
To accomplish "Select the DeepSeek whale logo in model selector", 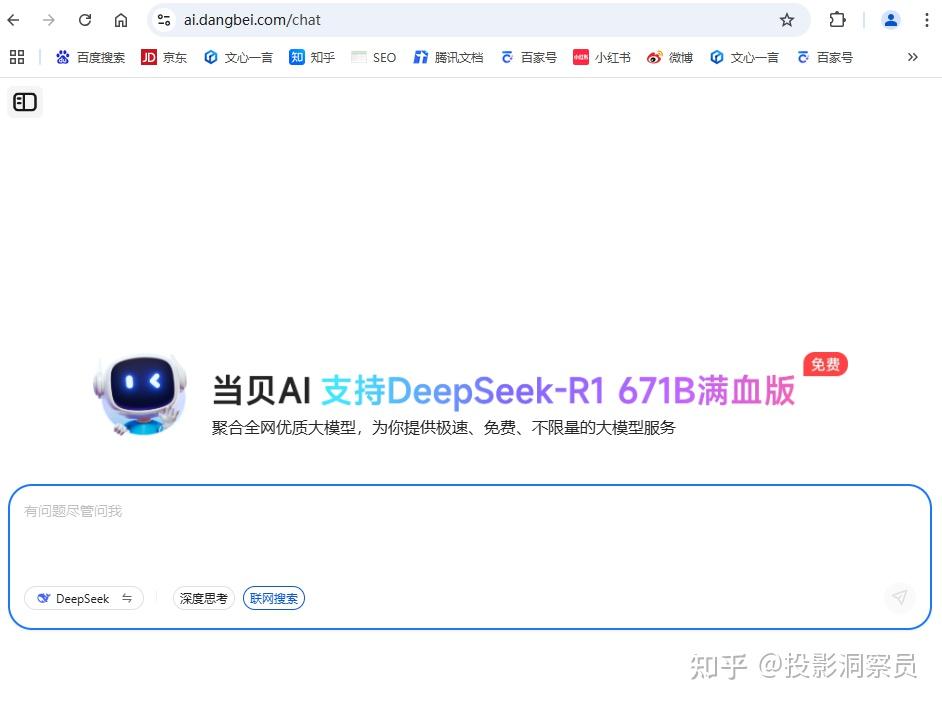I will [43, 597].
